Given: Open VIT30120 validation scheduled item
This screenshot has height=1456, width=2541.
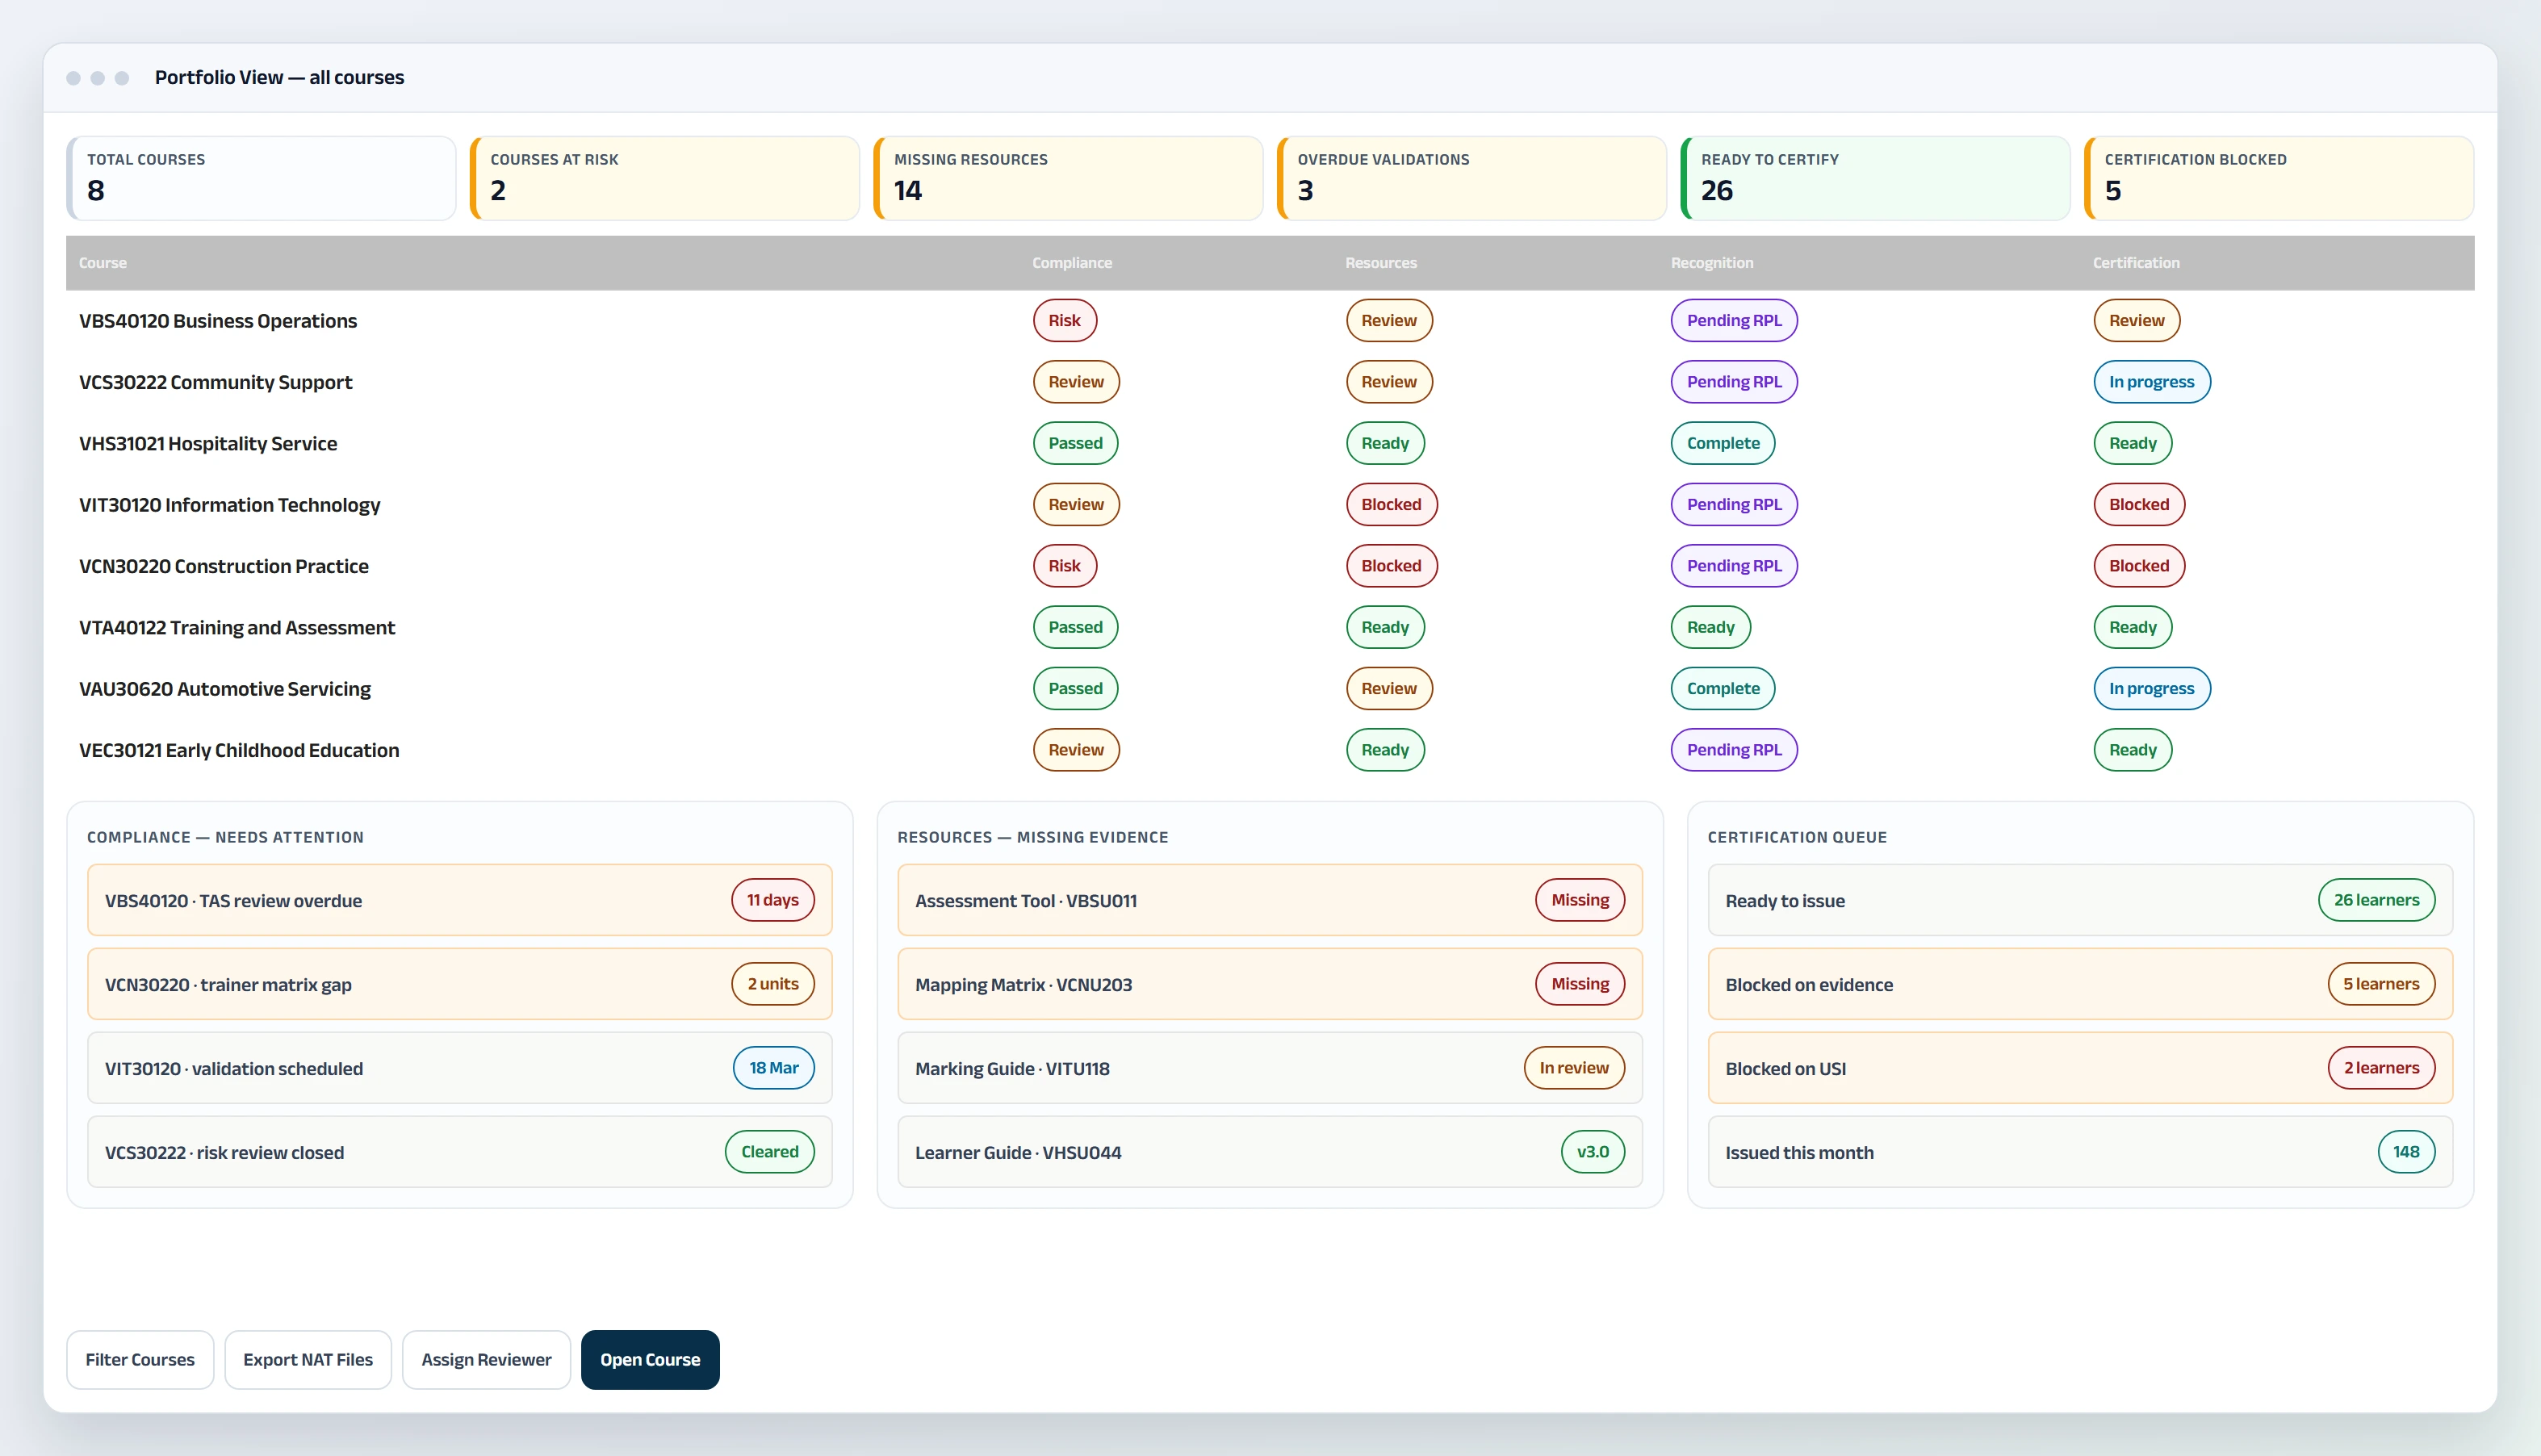Looking at the screenshot, I should pos(460,1068).
